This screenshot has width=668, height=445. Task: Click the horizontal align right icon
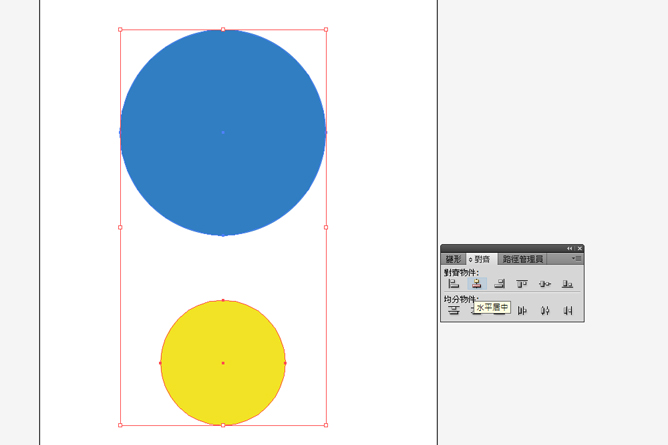[x=499, y=284]
